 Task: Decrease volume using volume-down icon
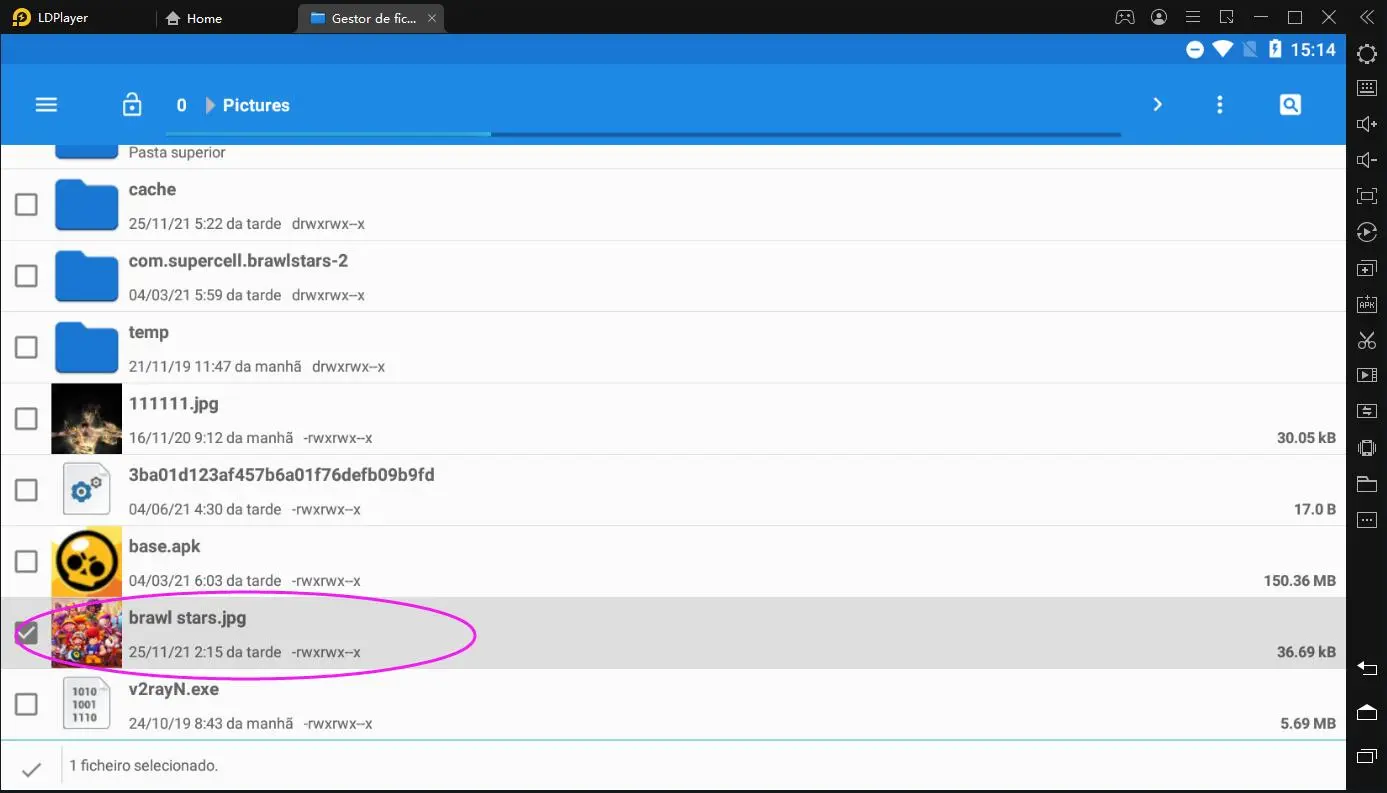click(1367, 159)
